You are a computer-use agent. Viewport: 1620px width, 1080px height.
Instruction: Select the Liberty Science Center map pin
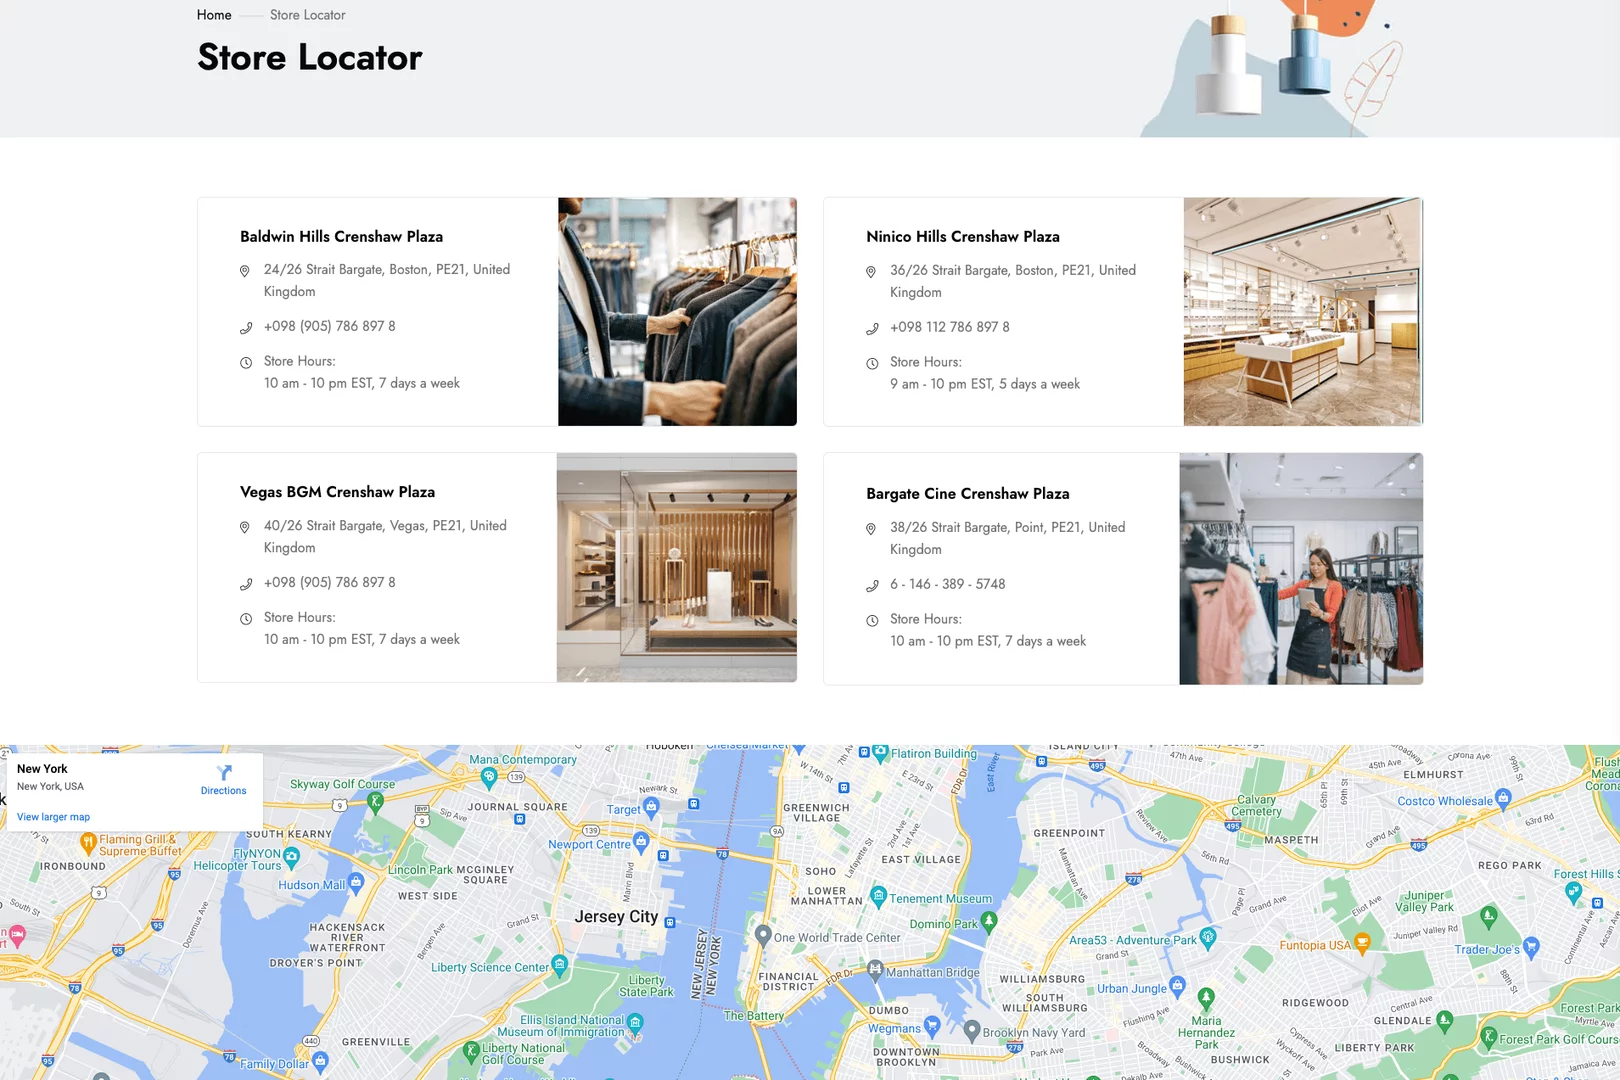tap(560, 964)
